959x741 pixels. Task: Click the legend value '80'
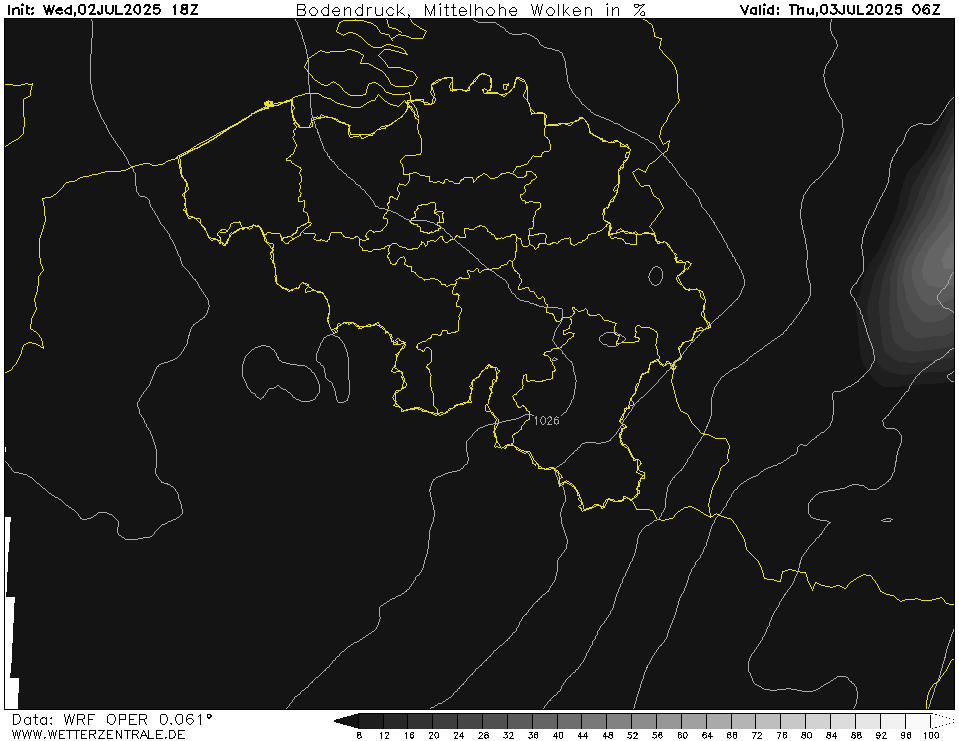(x=806, y=735)
